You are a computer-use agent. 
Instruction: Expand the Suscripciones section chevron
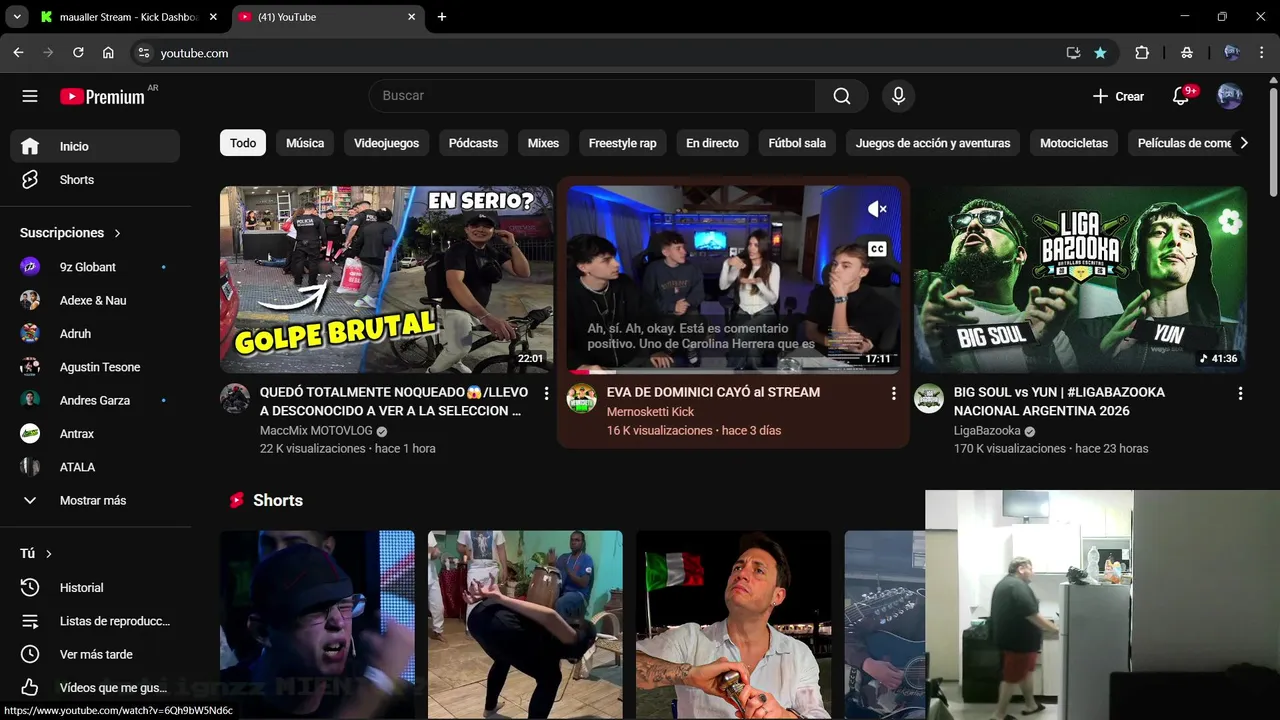pos(117,233)
